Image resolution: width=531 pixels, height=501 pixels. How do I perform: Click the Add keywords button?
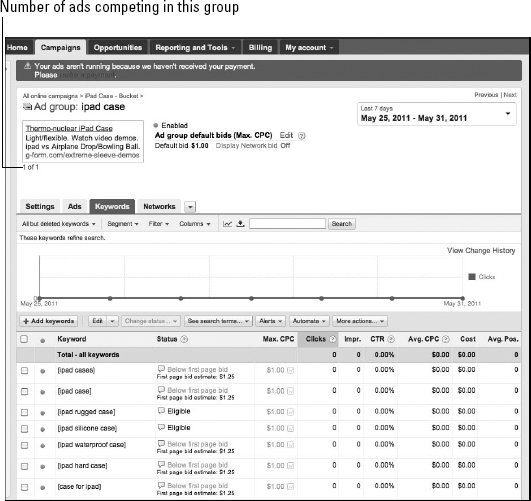(49, 321)
